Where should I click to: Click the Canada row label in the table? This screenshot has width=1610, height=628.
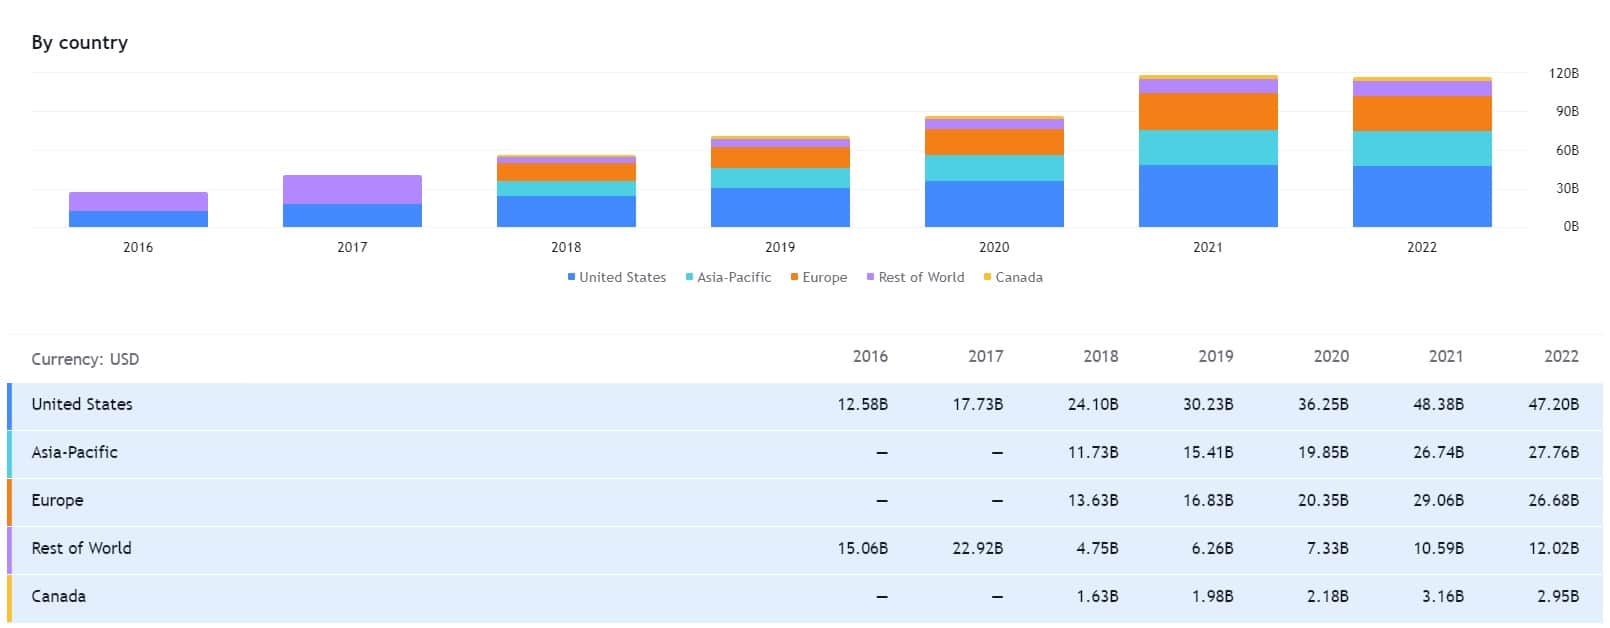tap(58, 596)
